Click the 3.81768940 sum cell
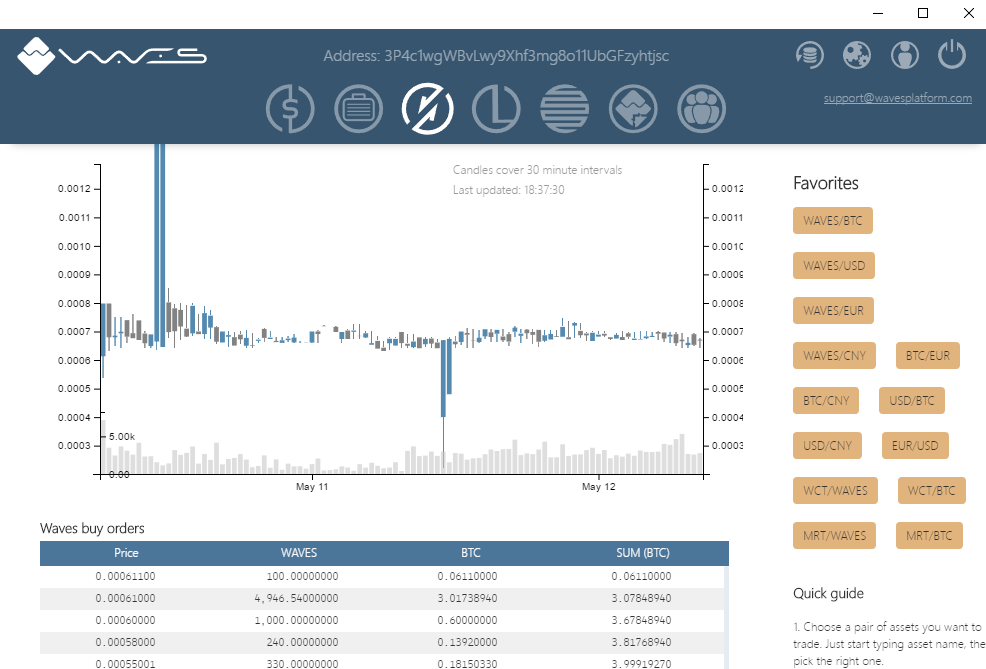Viewport: 986px width, 669px height. tap(641, 643)
